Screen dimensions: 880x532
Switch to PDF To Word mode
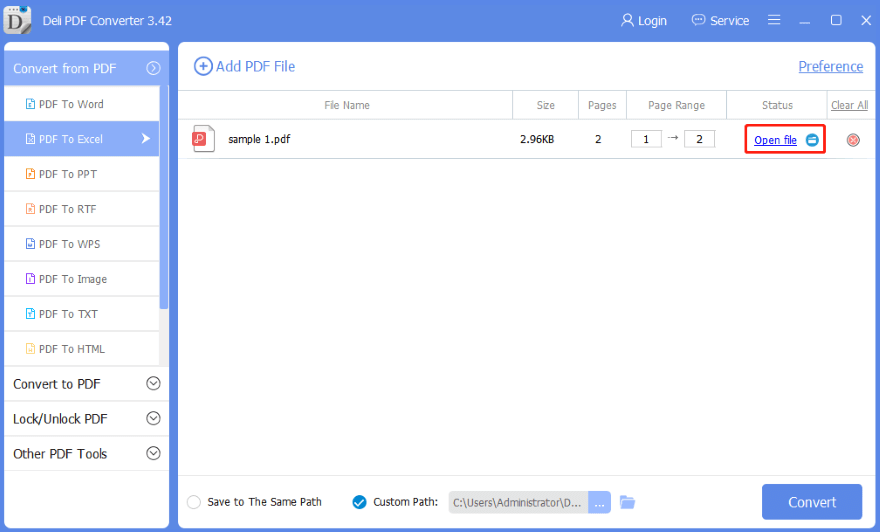click(x=70, y=104)
